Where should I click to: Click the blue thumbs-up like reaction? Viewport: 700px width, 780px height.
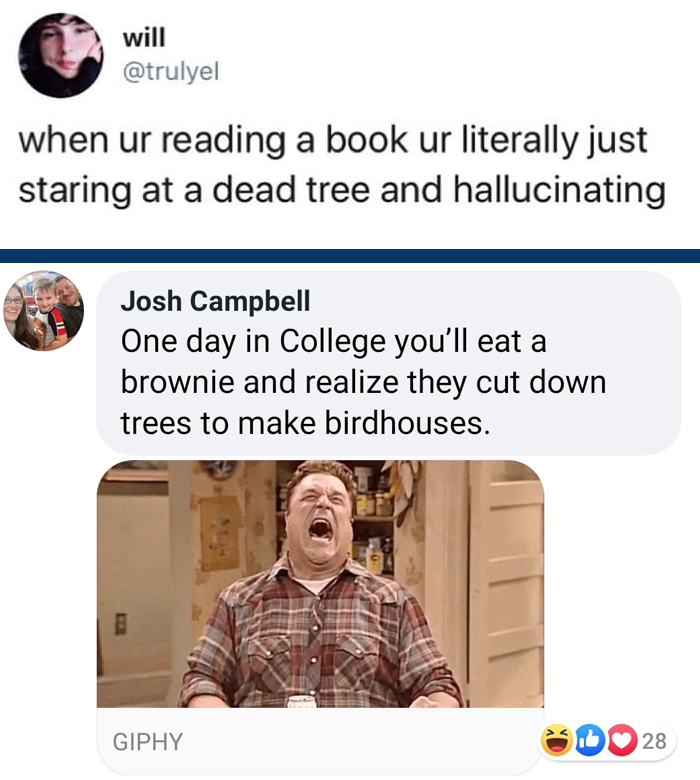click(590, 740)
